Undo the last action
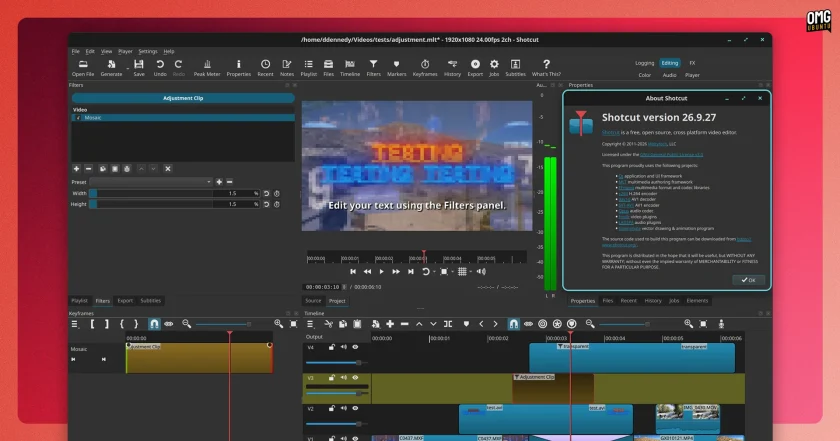Viewport: 840px width, 441px height. pyautogui.click(x=160, y=68)
